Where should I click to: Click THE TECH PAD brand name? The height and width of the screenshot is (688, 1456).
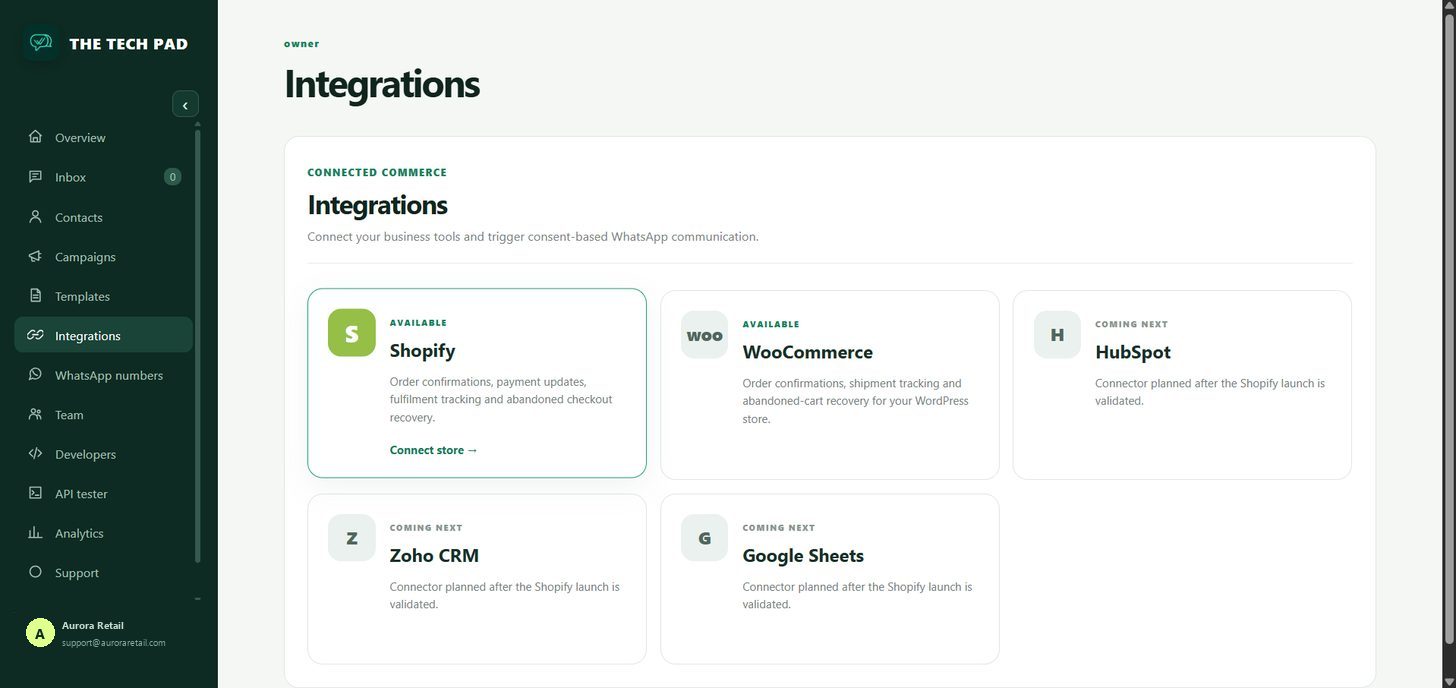pyautogui.click(x=129, y=44)
